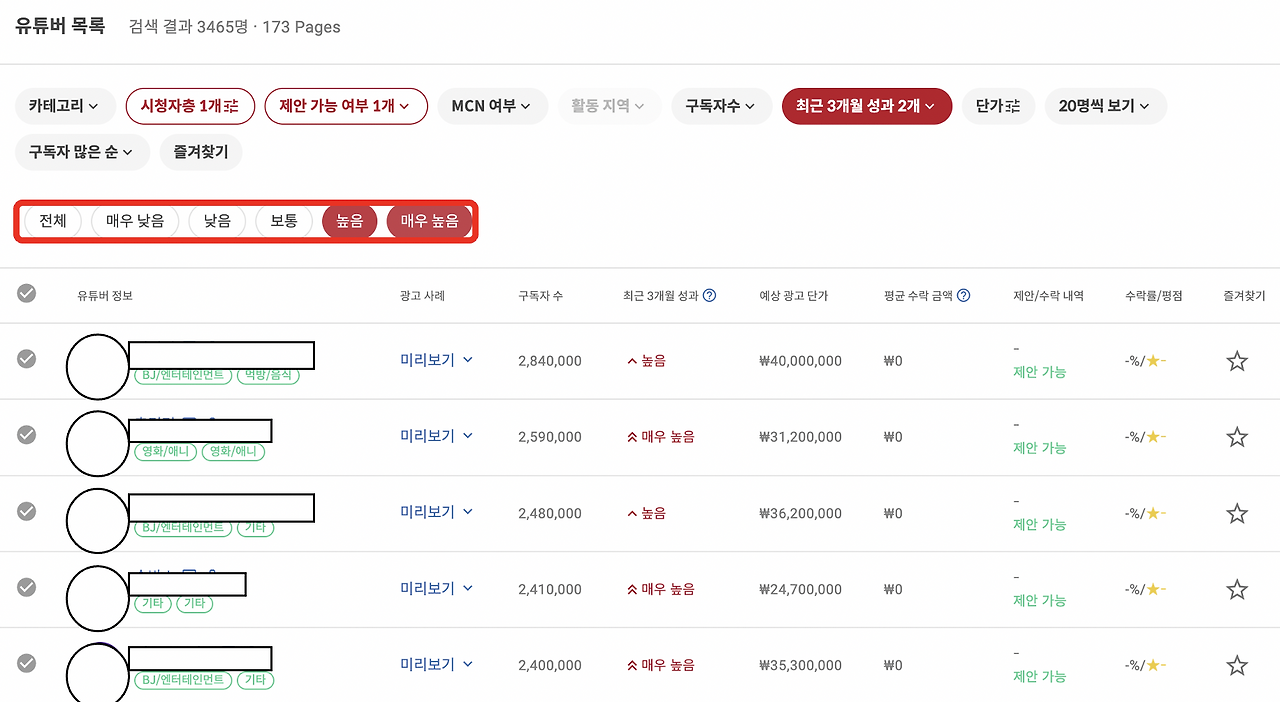The height and width of the screenshot is (702, 1280).
Task: Click the 즐겨찾기 button
Action: click(200, 152)
